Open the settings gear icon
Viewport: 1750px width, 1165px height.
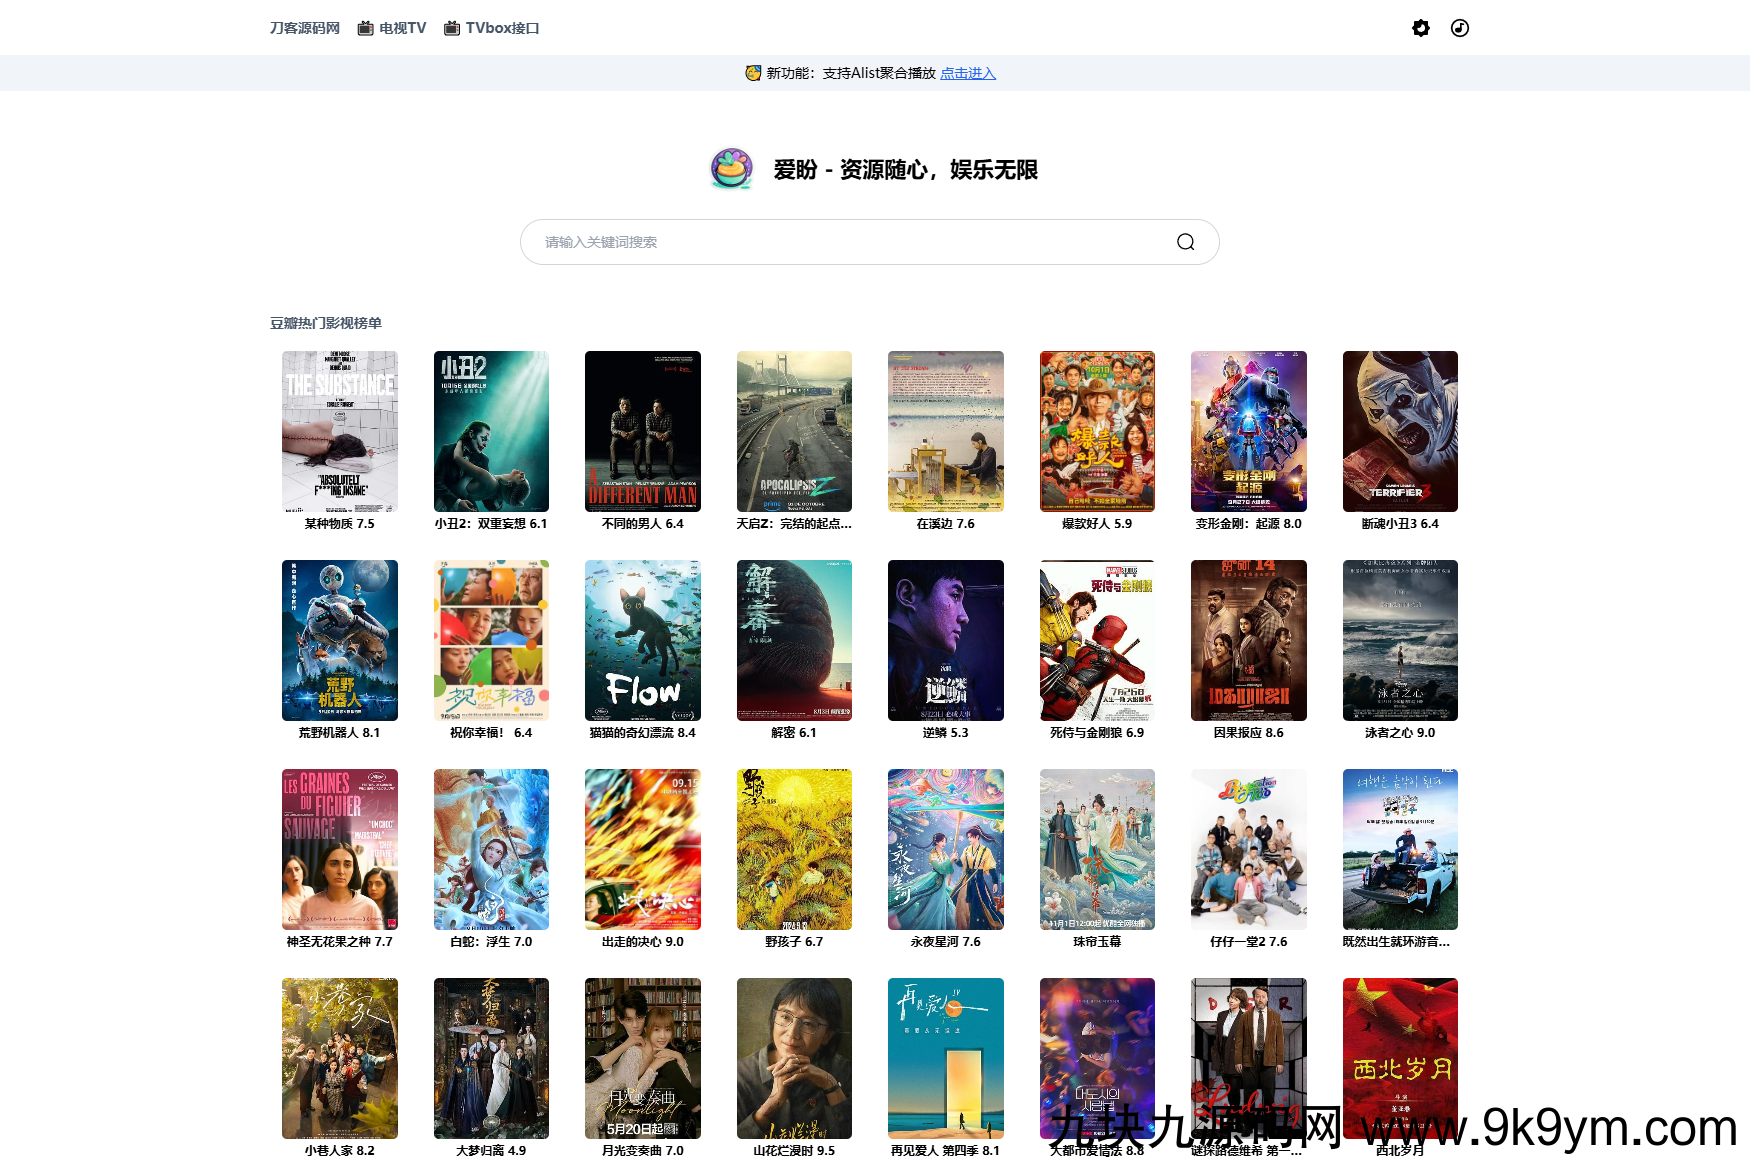pos(1420,28)
